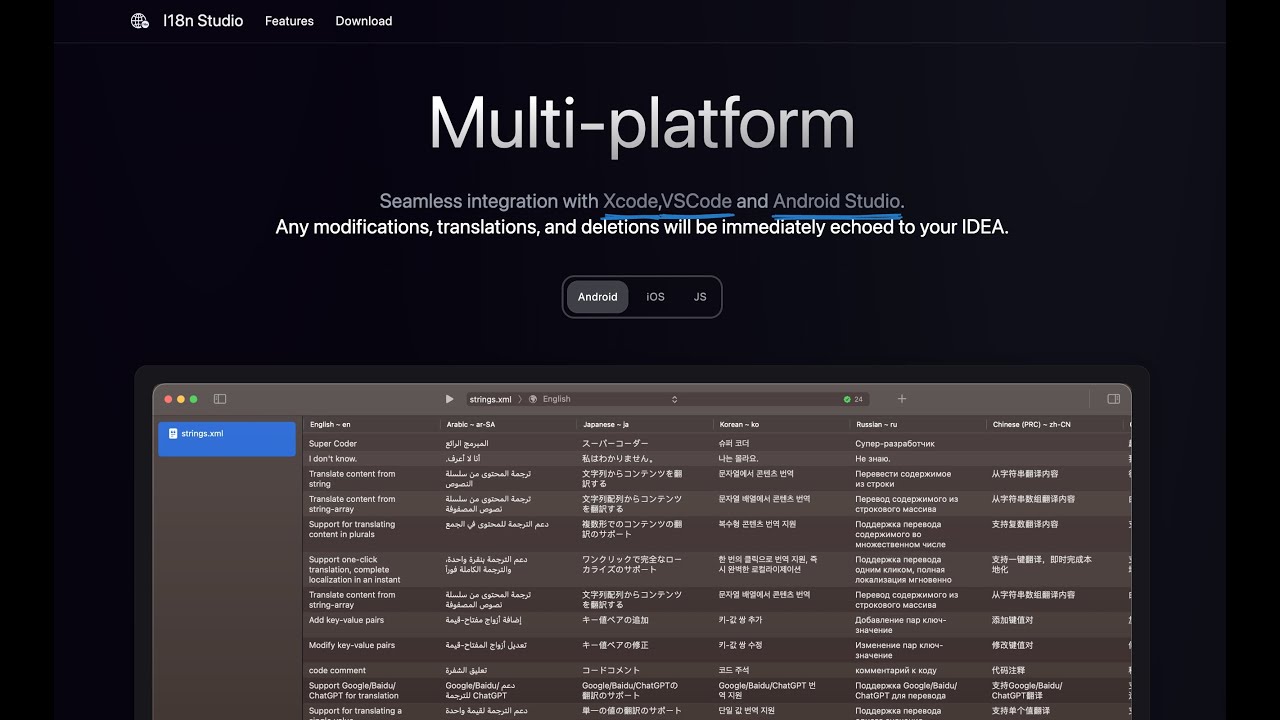The height and width of the screenshot is (720, 1280).
Task: Click the 'Super Coder' English cell
Action: [x=333, y=444]
